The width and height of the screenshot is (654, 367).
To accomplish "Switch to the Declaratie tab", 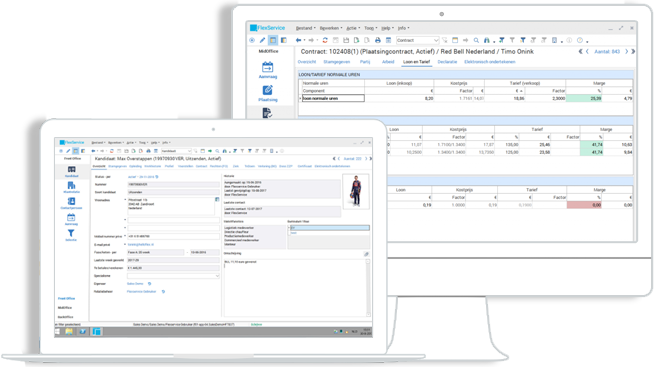I will [447, 62].
